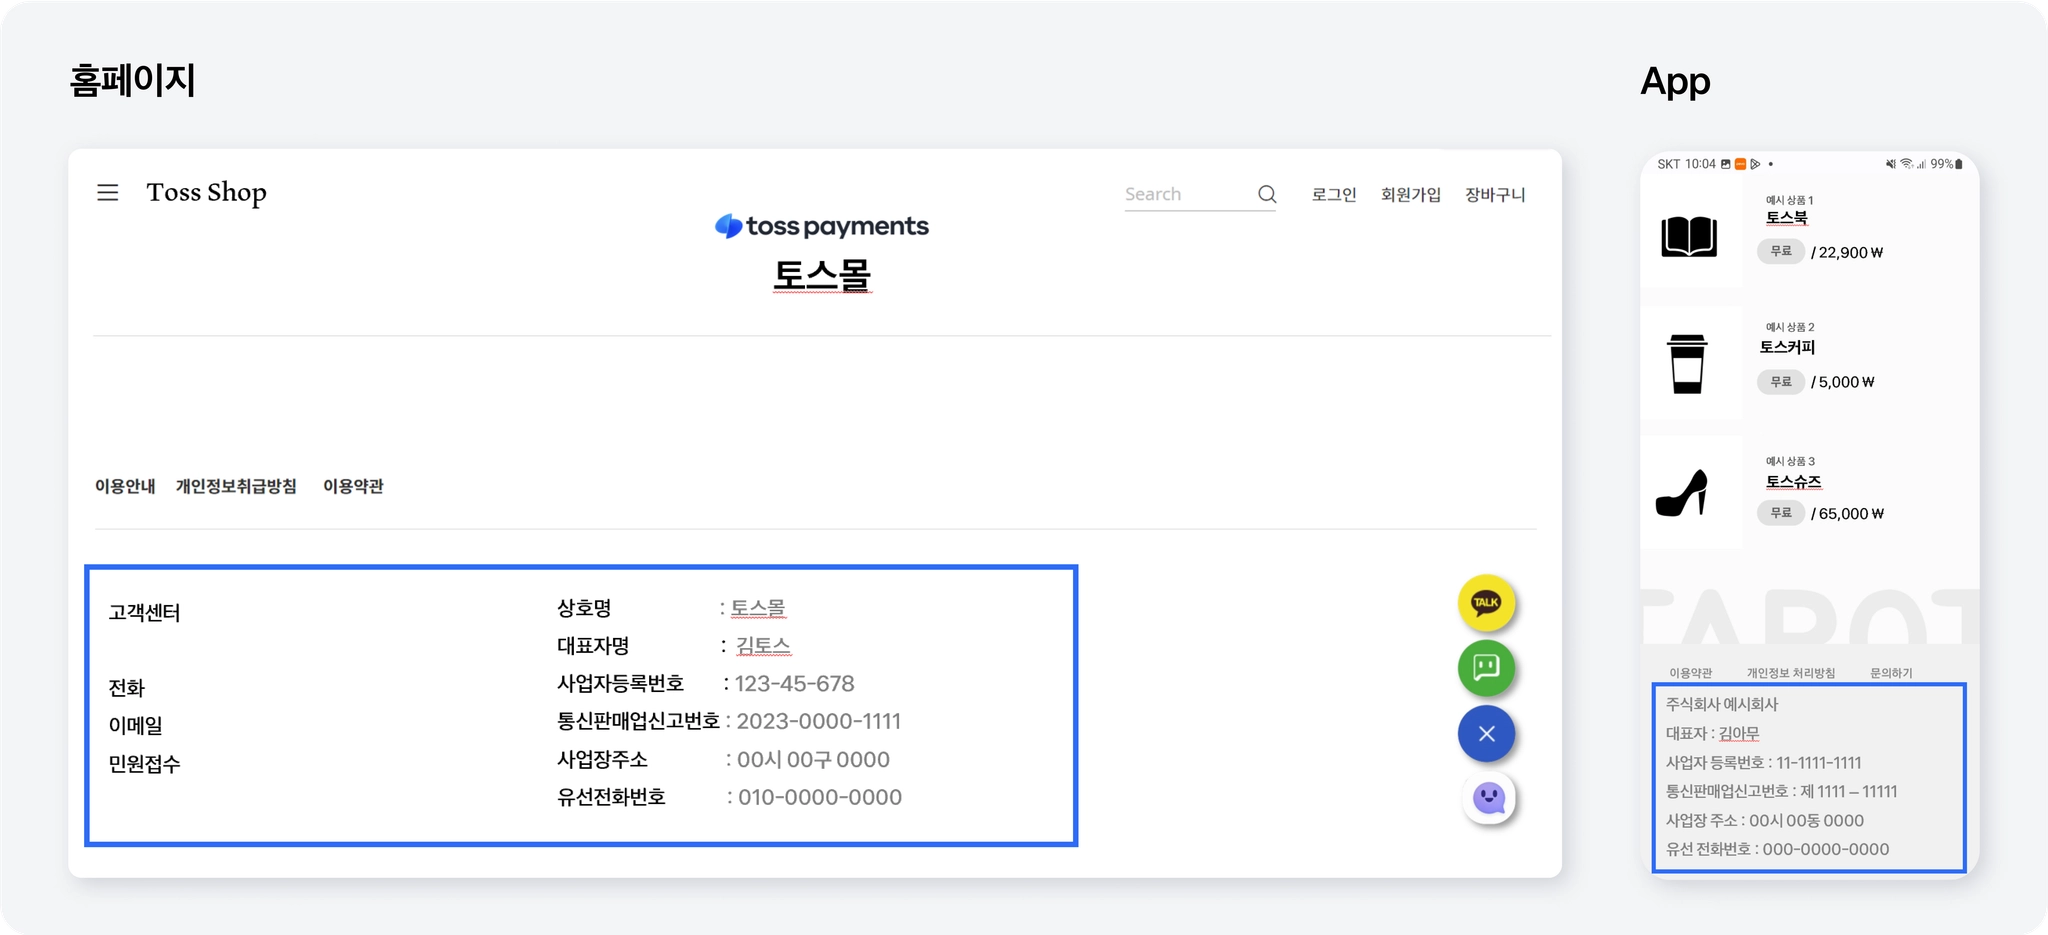Tap the 사업장 주소 : 00시 00동 0000 line
The height and width of the screenshot is (935, 2048).
tap(1765, 820)
